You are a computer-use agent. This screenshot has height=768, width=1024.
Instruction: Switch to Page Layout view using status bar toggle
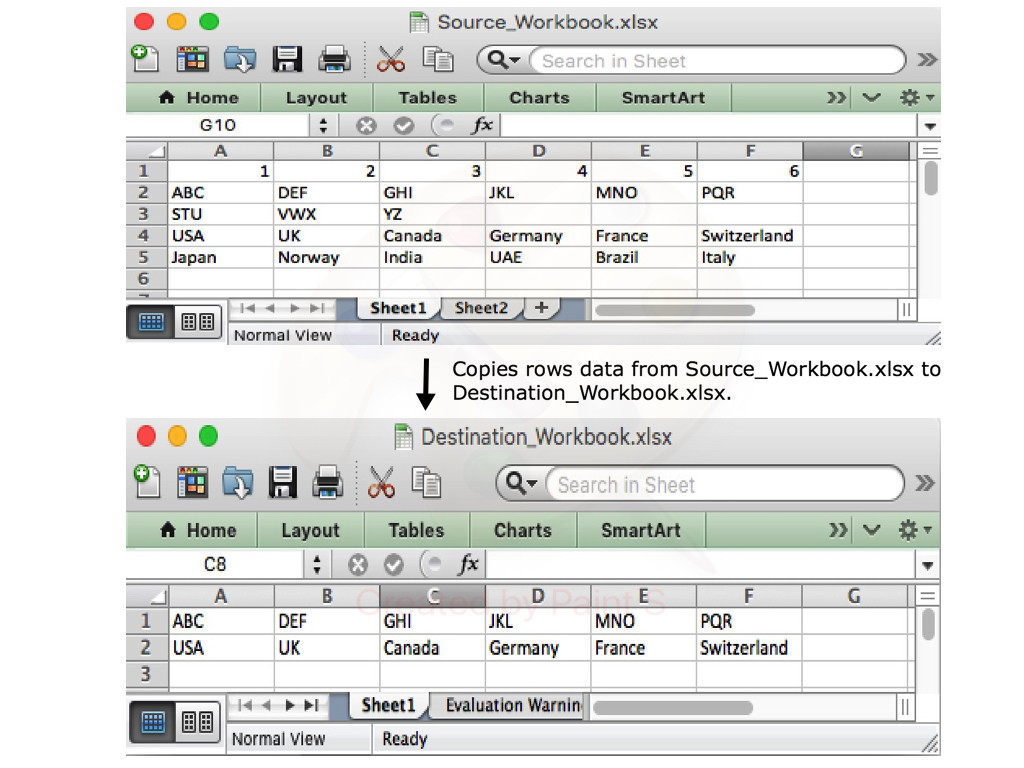[196, 321]
